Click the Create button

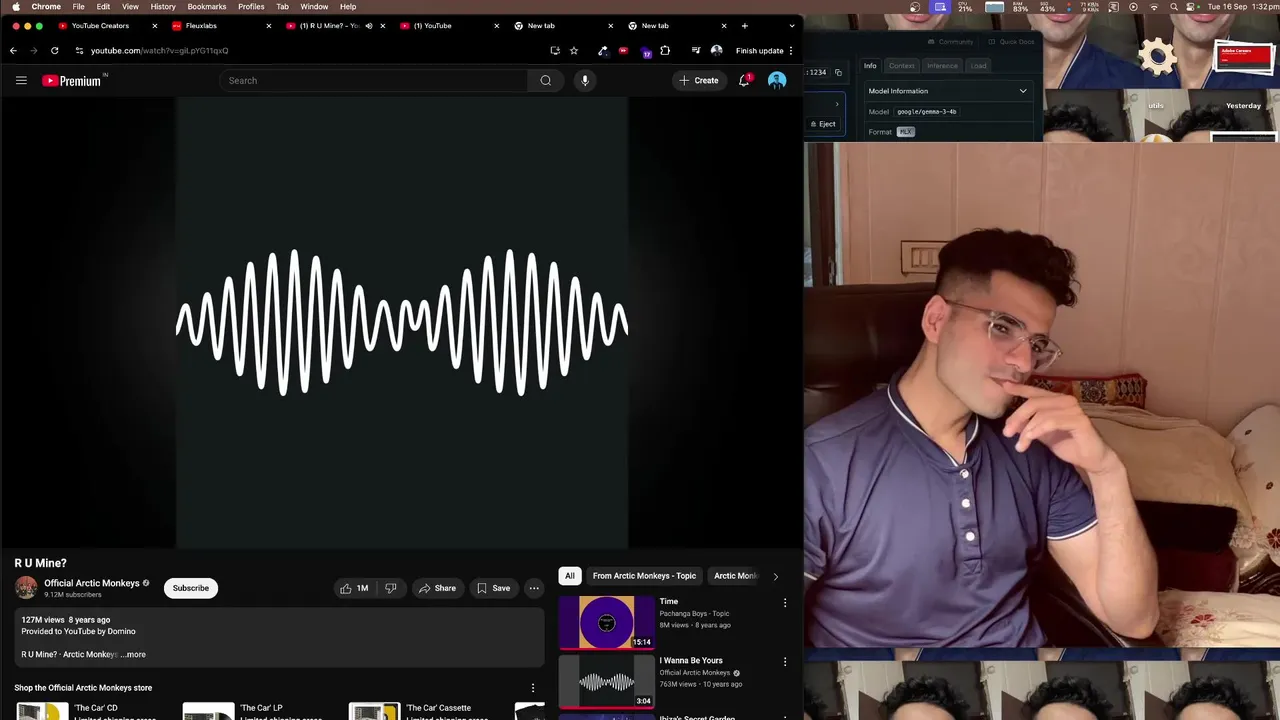click(x=698, y=80)
